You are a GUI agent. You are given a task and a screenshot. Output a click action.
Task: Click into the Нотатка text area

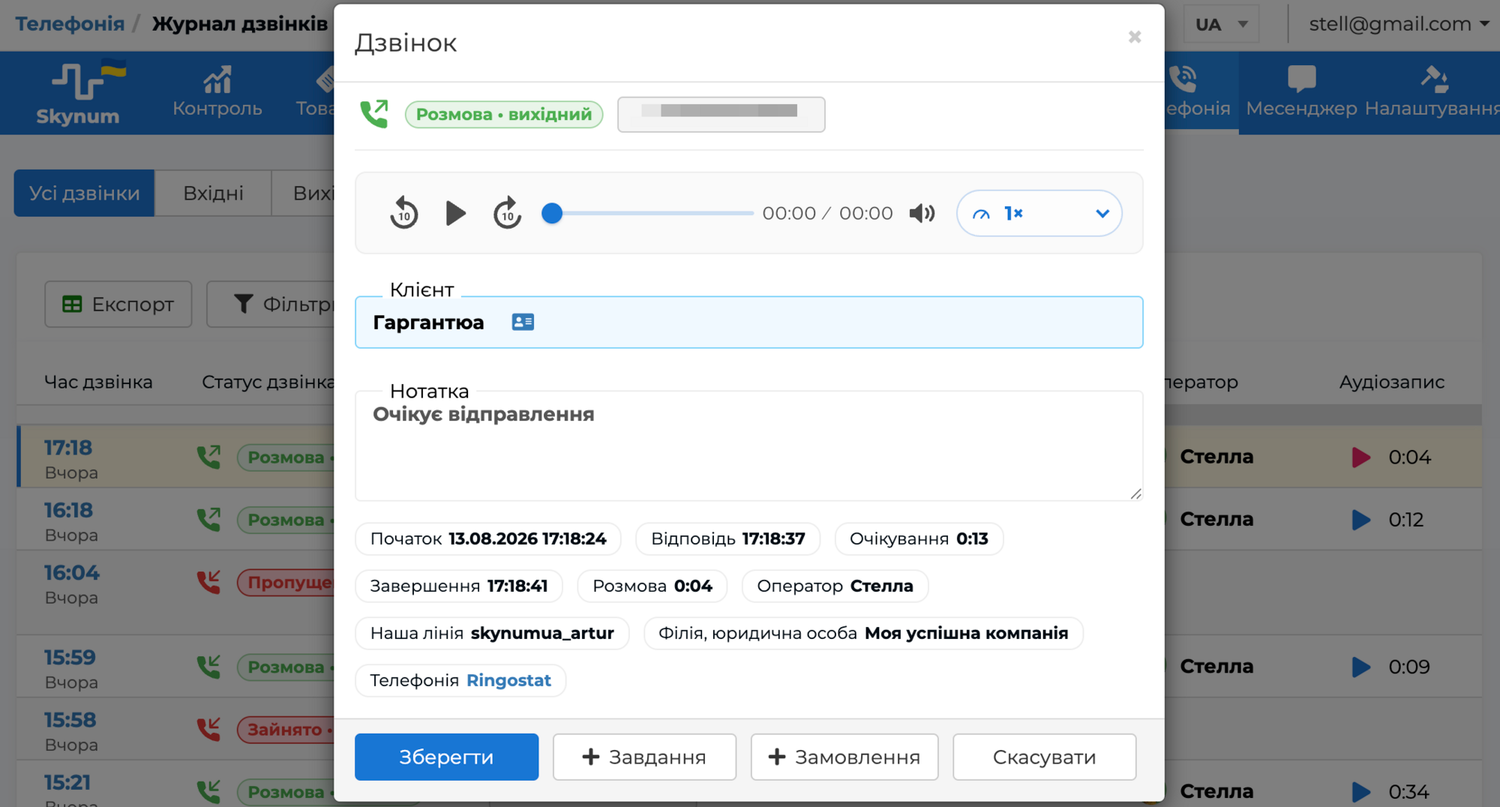pos(749,446)
